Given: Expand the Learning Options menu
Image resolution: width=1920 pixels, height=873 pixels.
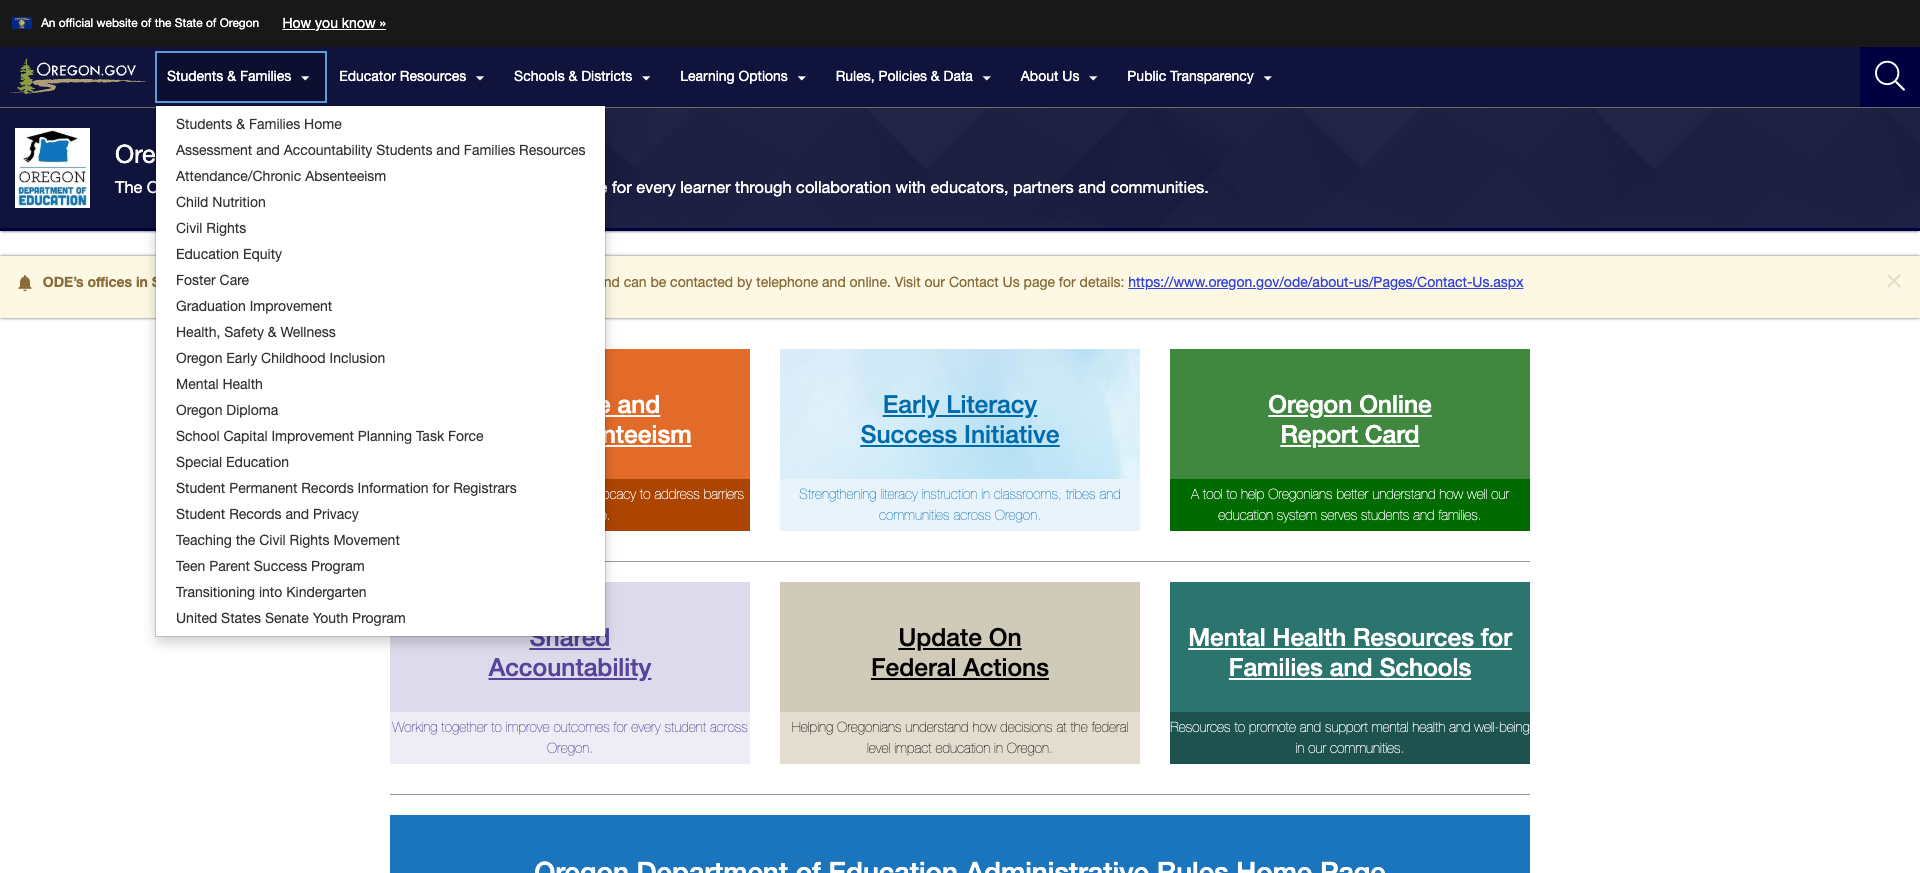Looking at the screenshot, I should [x=743, y=77].
